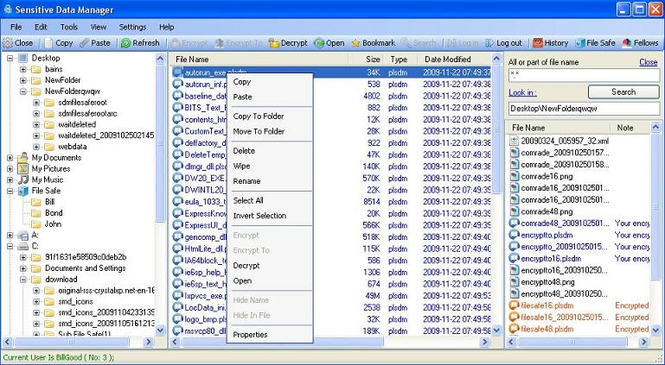Click the Search button
This screenshot has width=665, height=365.
[x=623, y=92]
